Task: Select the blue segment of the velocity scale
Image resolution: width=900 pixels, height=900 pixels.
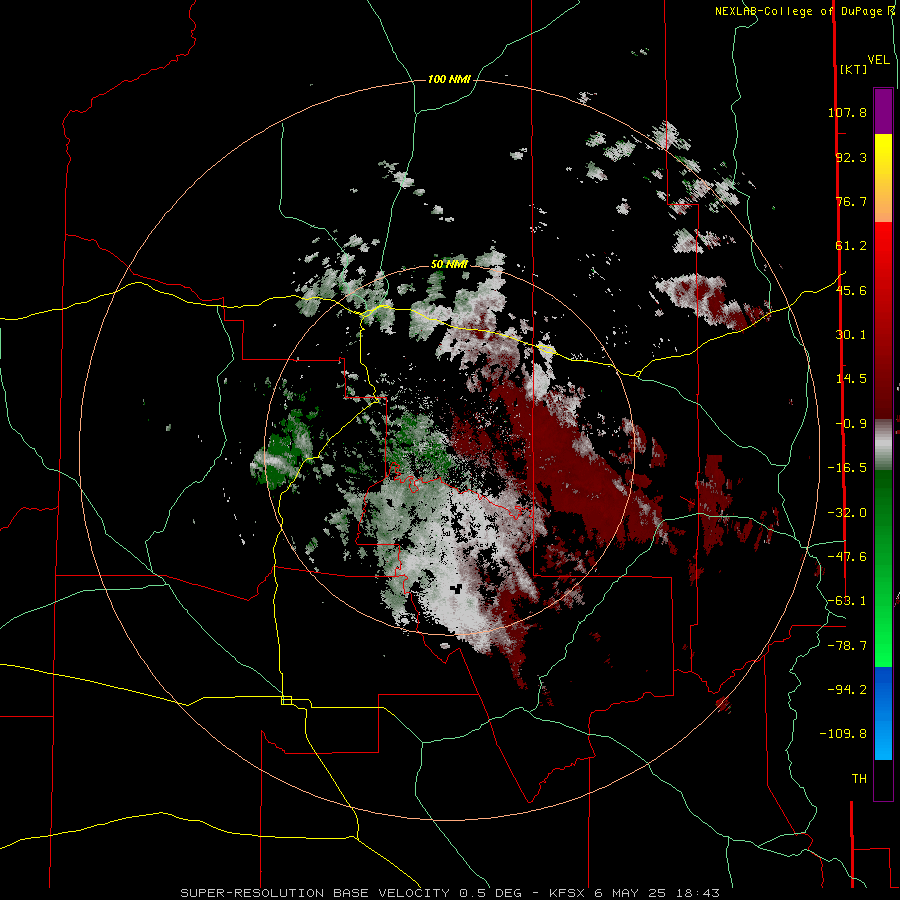Action: pos(883,713)
